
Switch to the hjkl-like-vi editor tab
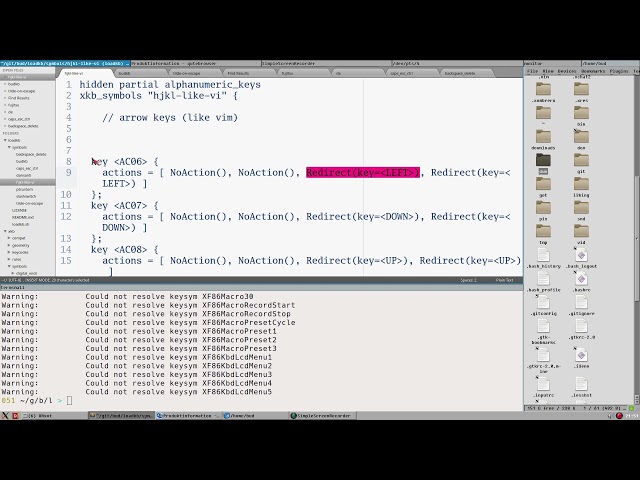coord(85,73)
